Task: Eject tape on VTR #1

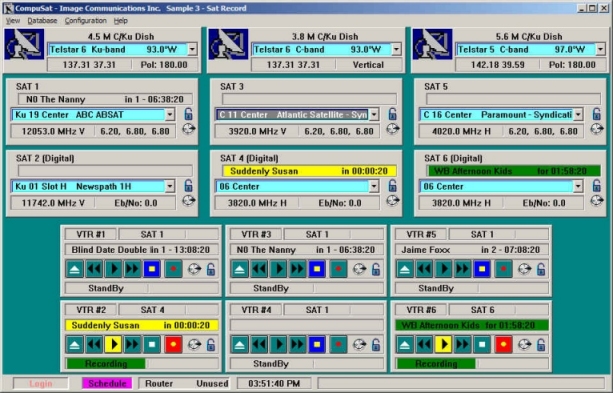Action: (75, 269)
